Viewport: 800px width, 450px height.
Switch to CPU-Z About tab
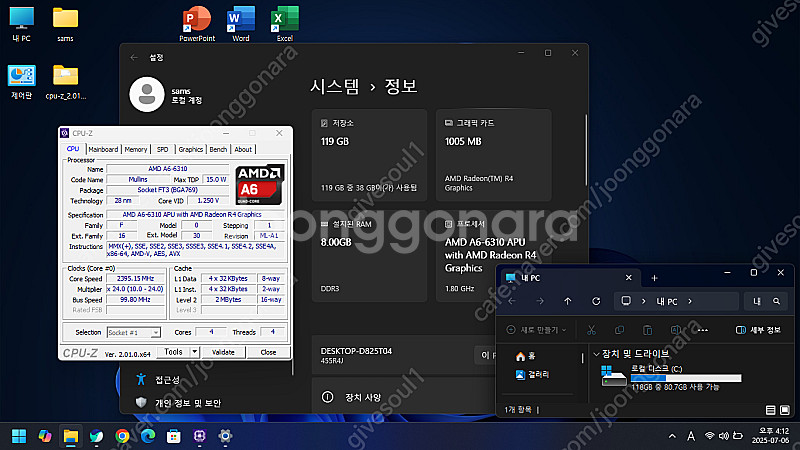click(243, 149)
